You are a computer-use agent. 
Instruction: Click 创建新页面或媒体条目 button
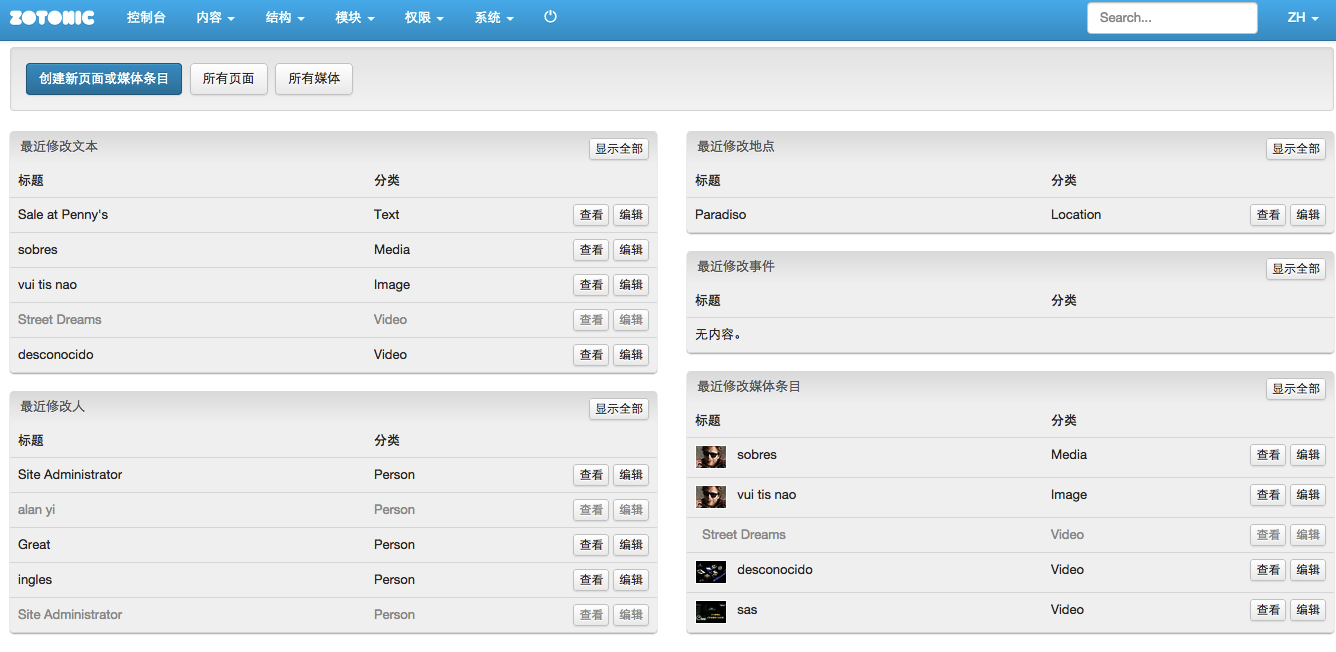(104, 79)
